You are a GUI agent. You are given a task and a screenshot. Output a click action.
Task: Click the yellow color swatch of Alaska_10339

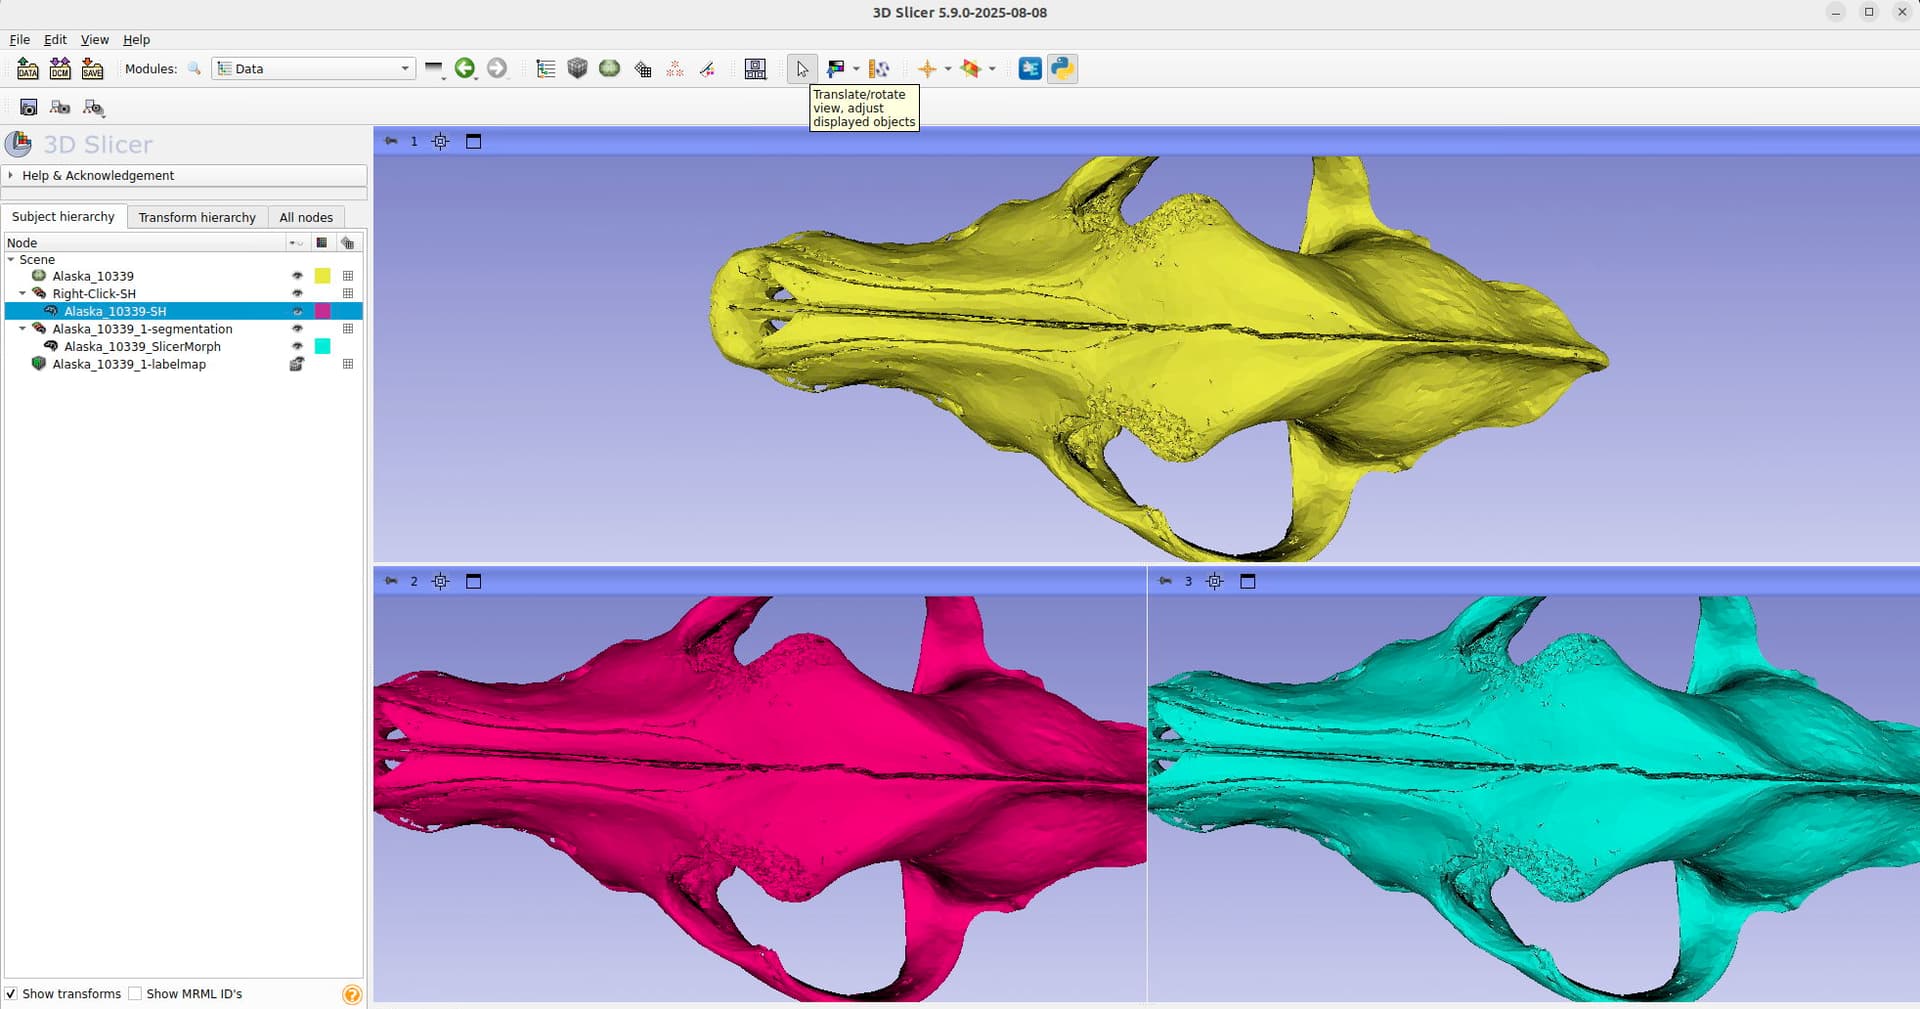(322, 276)
